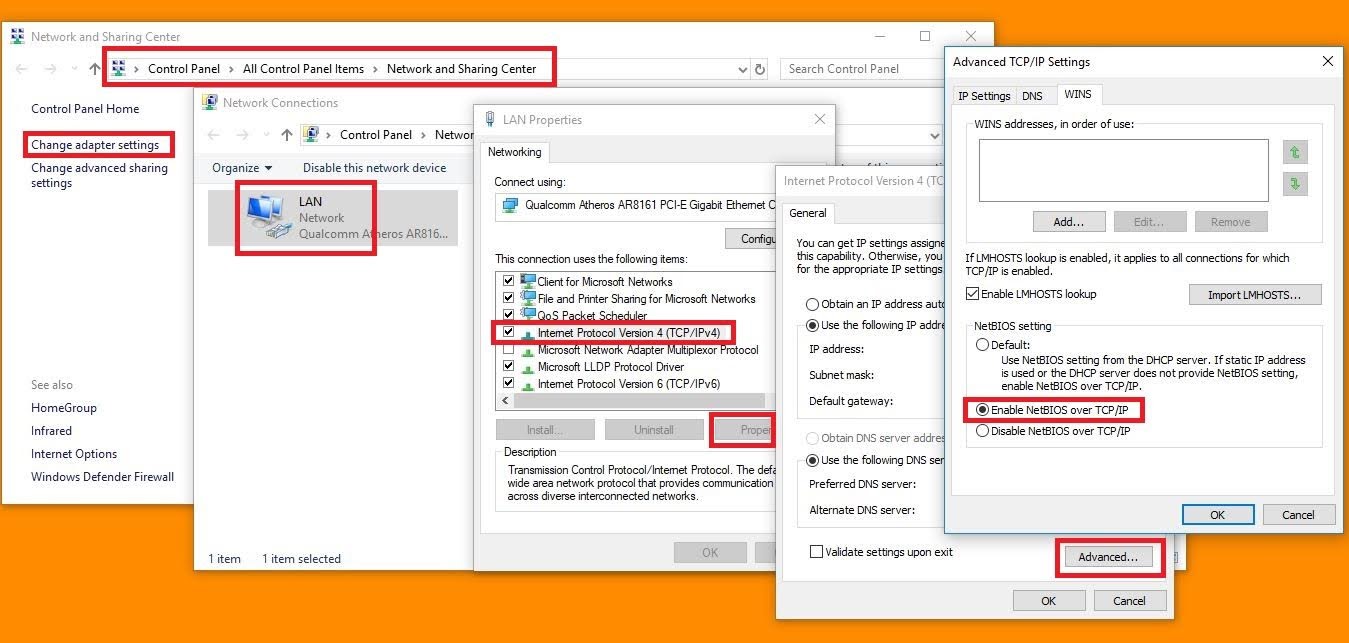The image size is (1349, 643).
Task: Click Add button for WINS addresses
Action: pos(1069,222)
